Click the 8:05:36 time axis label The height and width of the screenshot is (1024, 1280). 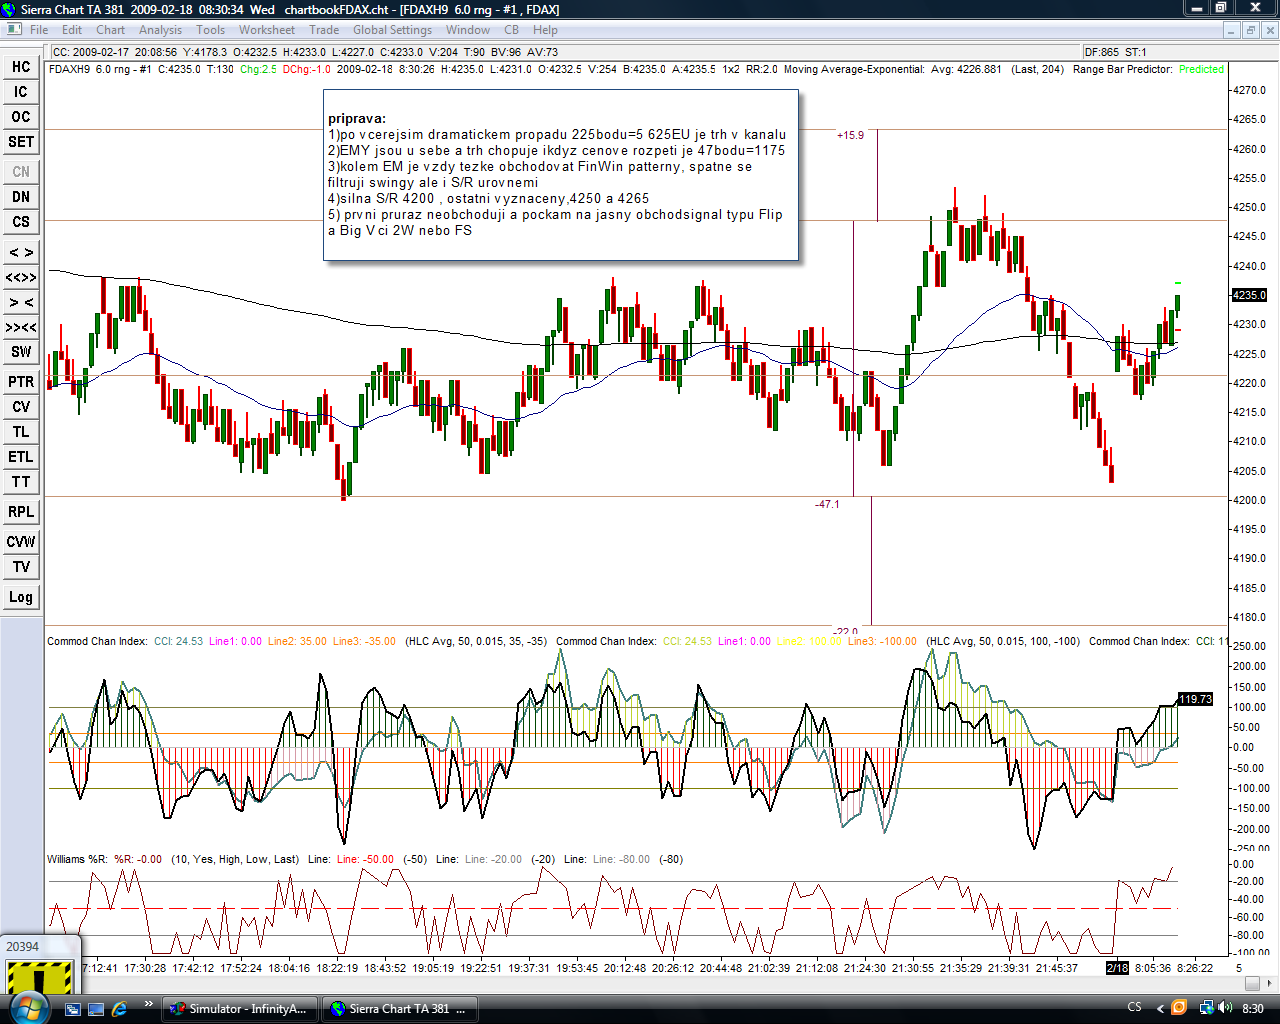click(x=1153, y=968)
